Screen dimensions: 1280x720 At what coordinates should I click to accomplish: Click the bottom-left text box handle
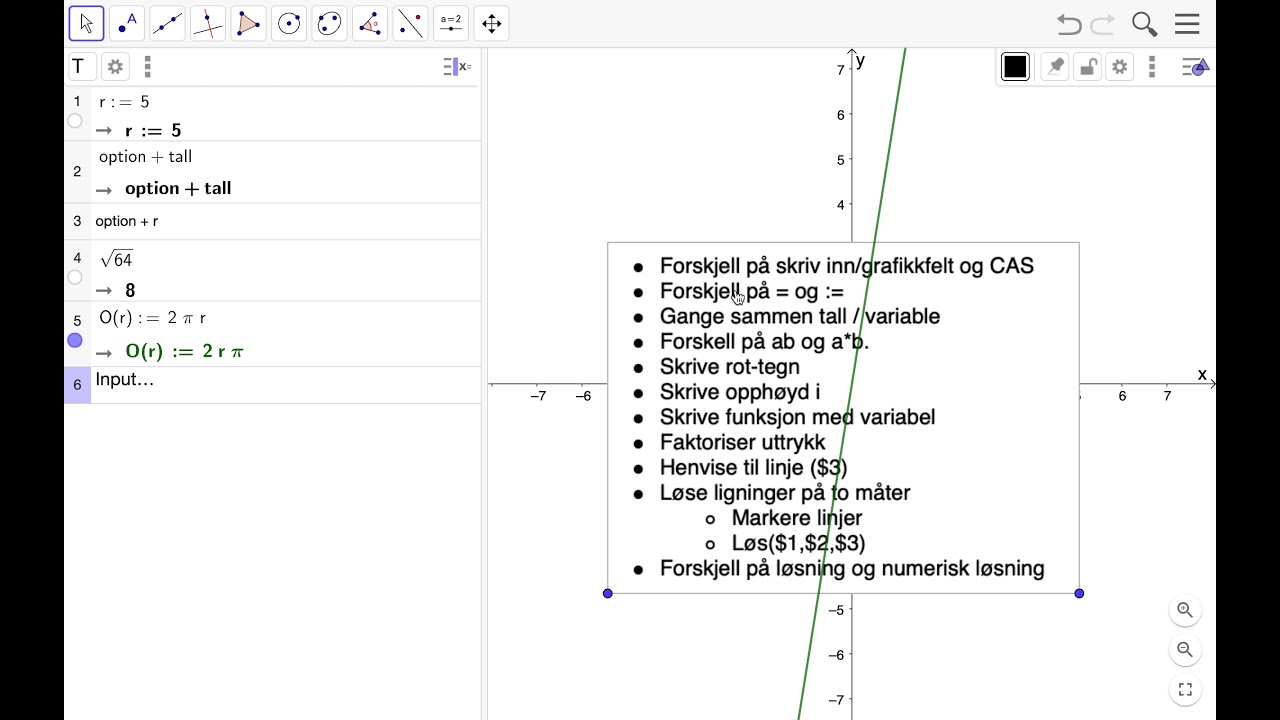click(x=608, y=594)
